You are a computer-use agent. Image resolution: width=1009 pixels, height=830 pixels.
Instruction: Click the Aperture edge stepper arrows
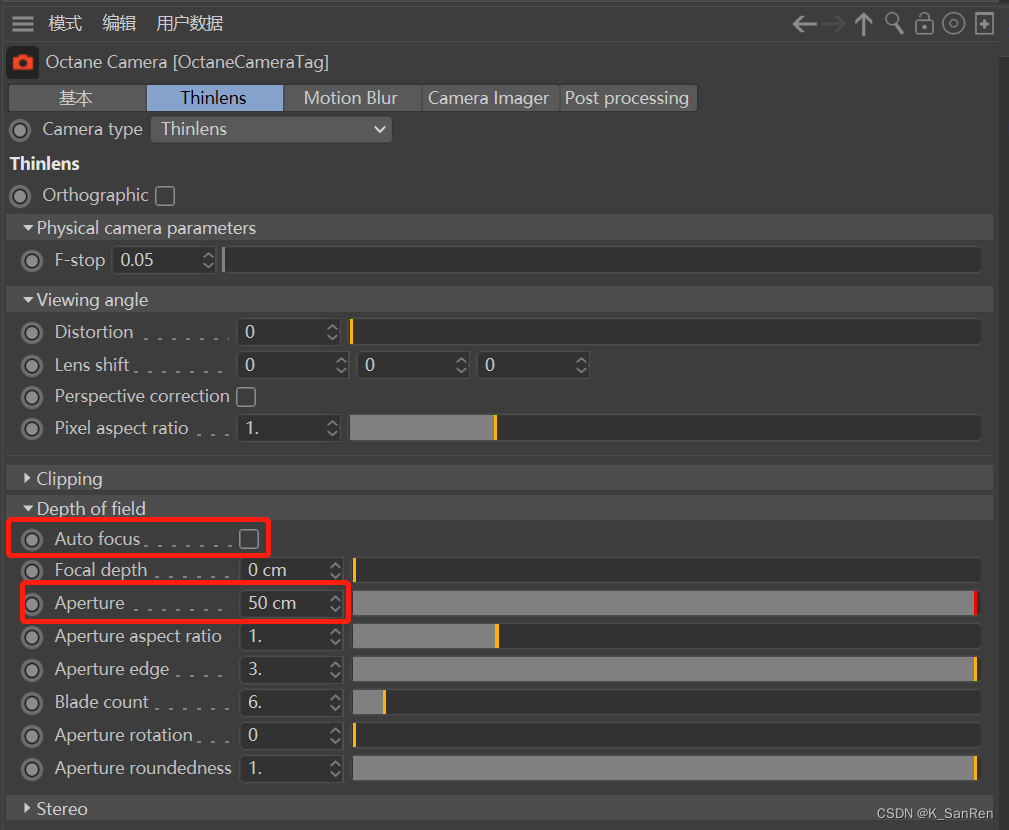tap(335, 670)
